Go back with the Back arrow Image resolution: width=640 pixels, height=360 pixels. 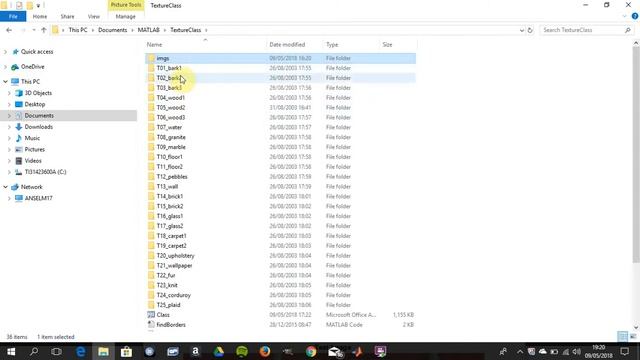point(9,30)
